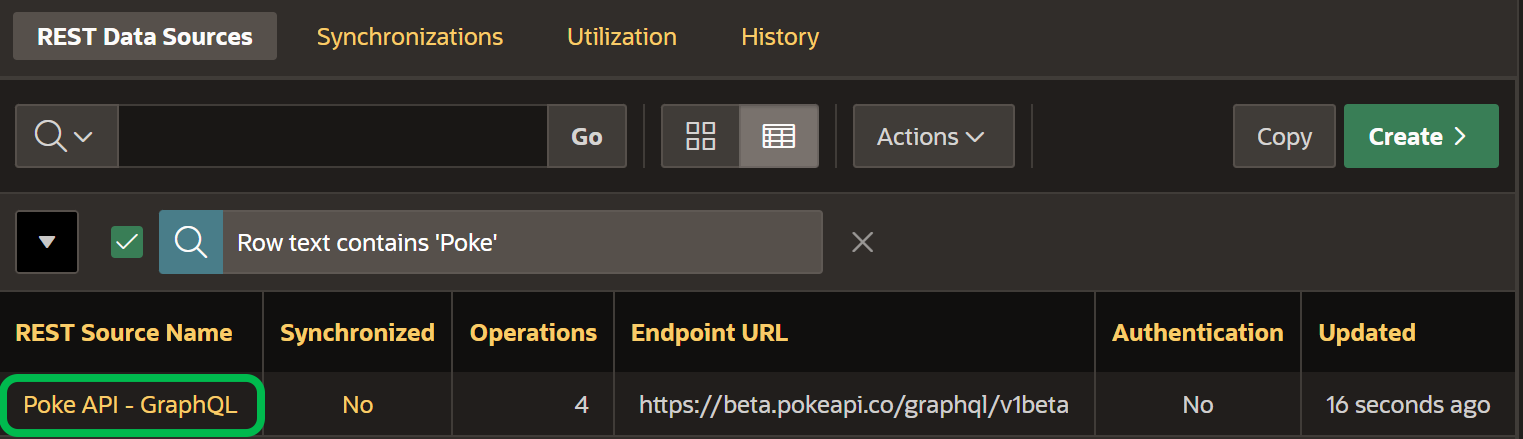Open the Synchronizations tab
Viewport: 1523px width, 439px height.
[x=410, y=37]
